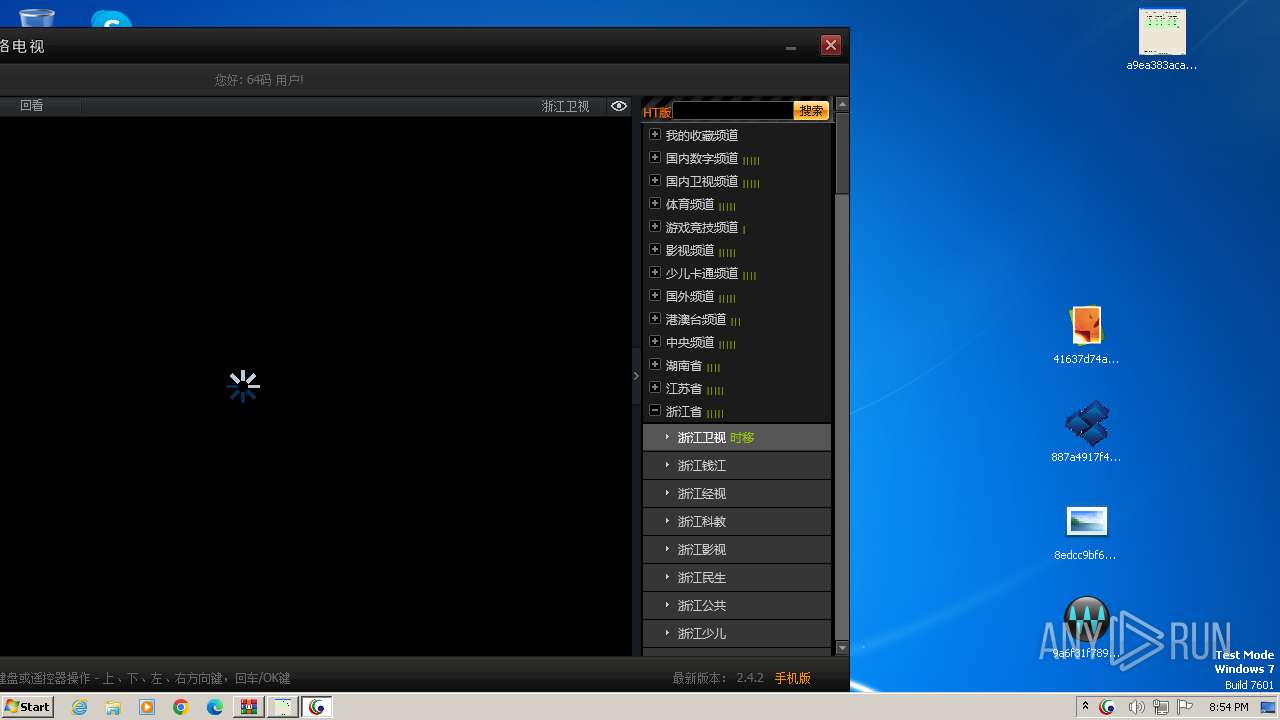
Task: Open Windows Media Player from taskbar
Action: tap(147, 707)
